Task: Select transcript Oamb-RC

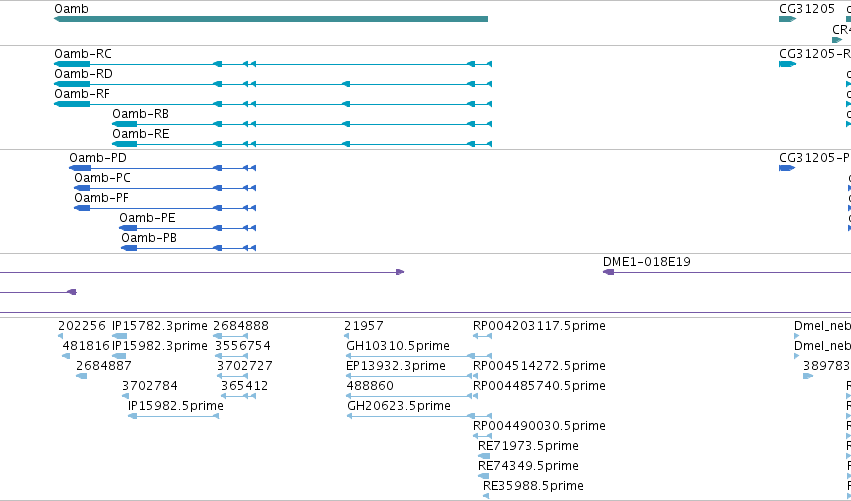Action: point(273,64)
